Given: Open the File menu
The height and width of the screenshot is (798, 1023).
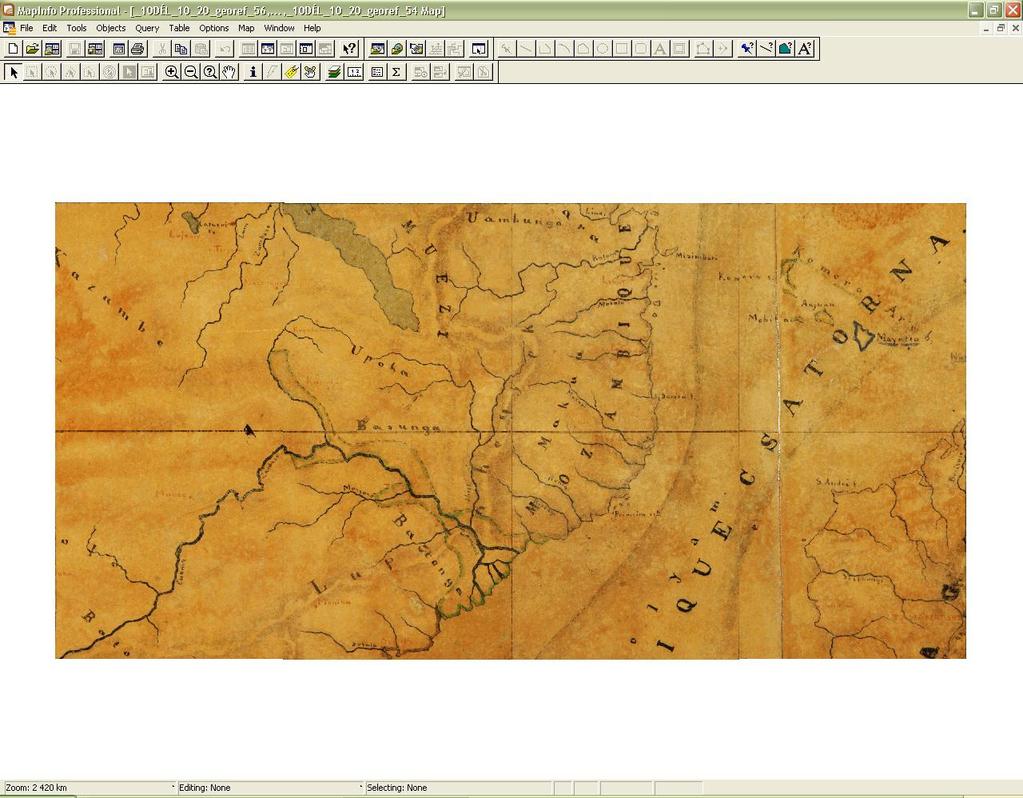Looking at the screenshot, I should (x=26, y=28).
